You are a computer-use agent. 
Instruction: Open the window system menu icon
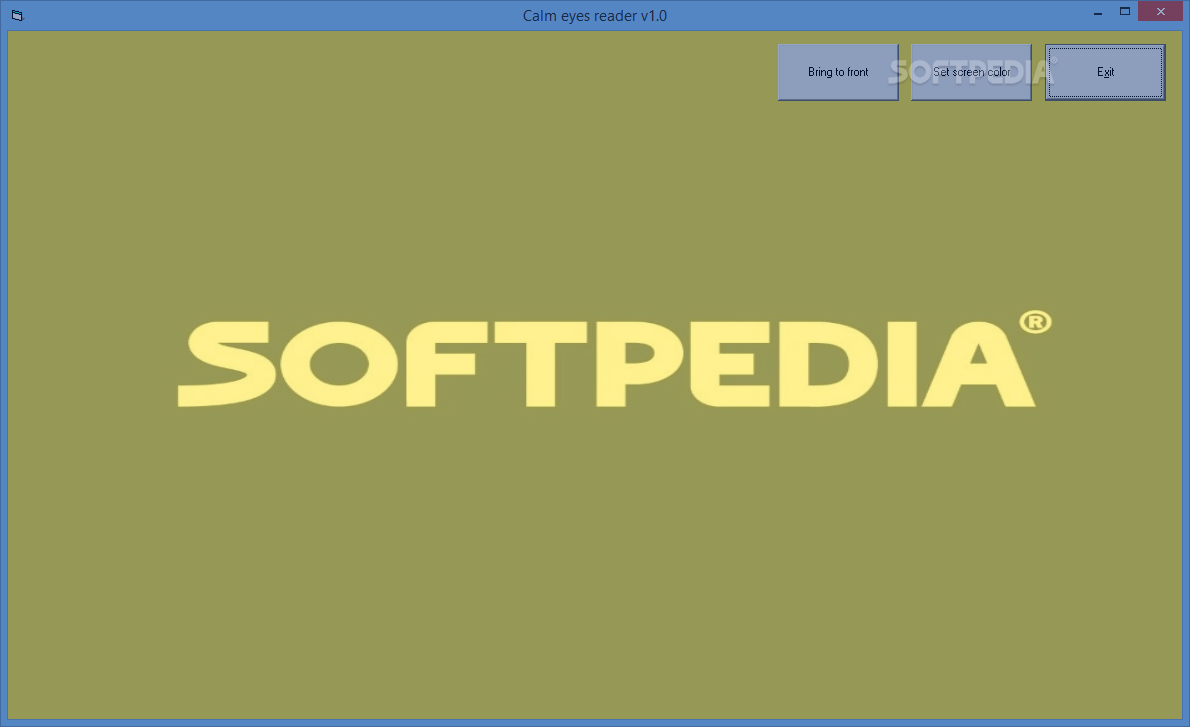coord(17,15)
